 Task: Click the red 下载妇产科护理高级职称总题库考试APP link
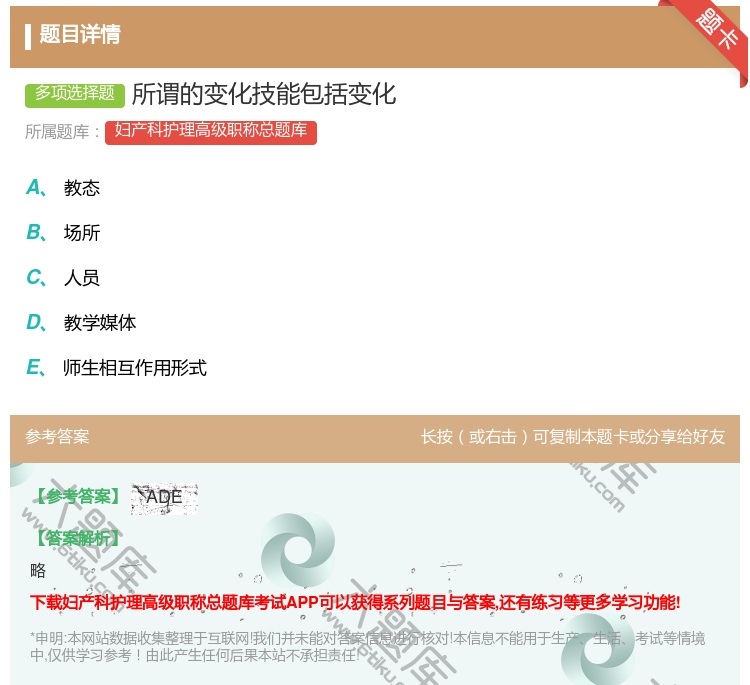pyautogui.click(x=355, y=602)
